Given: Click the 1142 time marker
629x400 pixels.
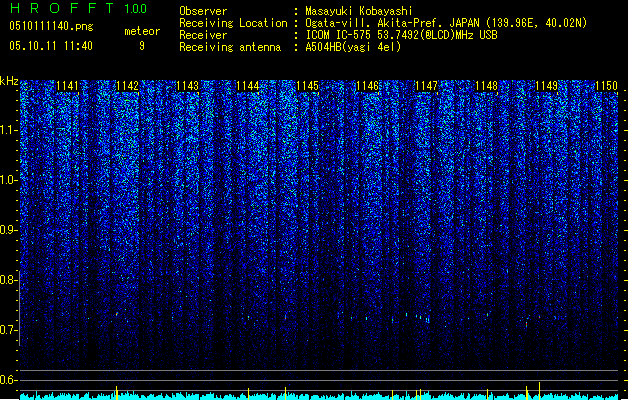Looking at the screenshot, I should pos(127,86).
